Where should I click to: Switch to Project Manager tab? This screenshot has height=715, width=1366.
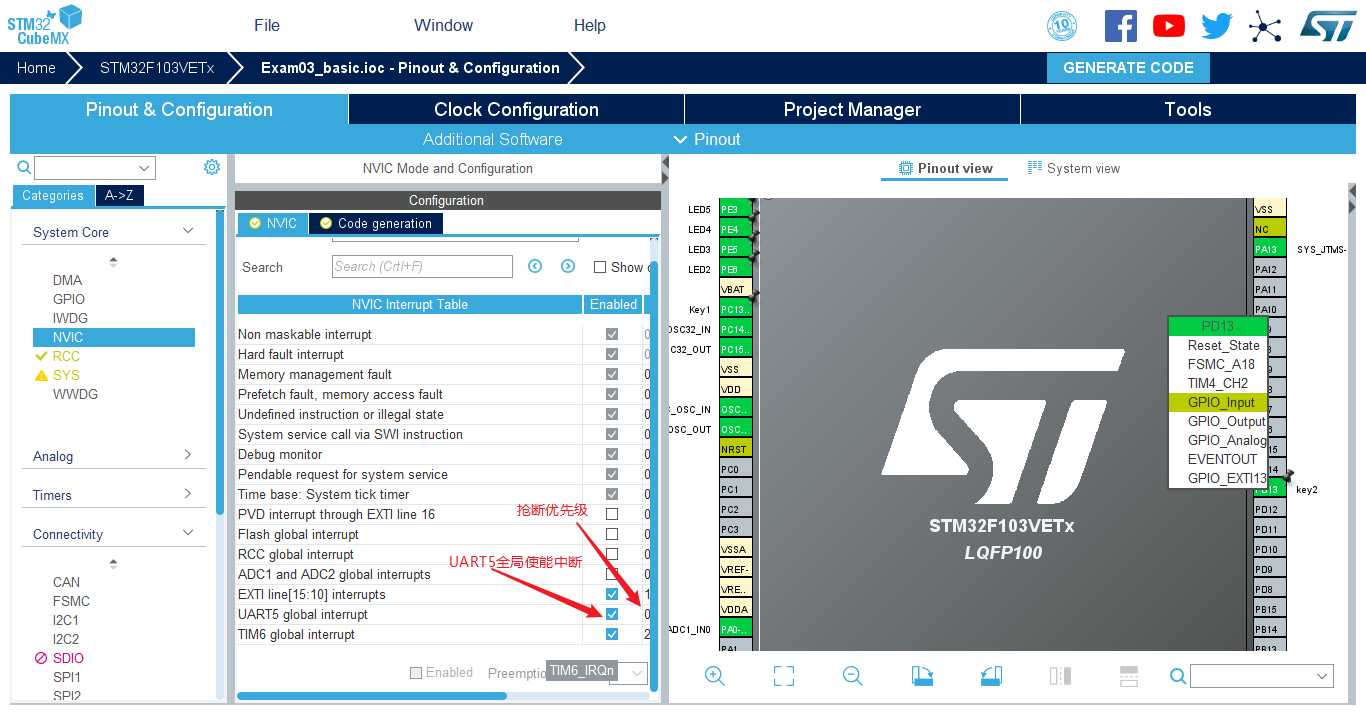pos(852,109)
